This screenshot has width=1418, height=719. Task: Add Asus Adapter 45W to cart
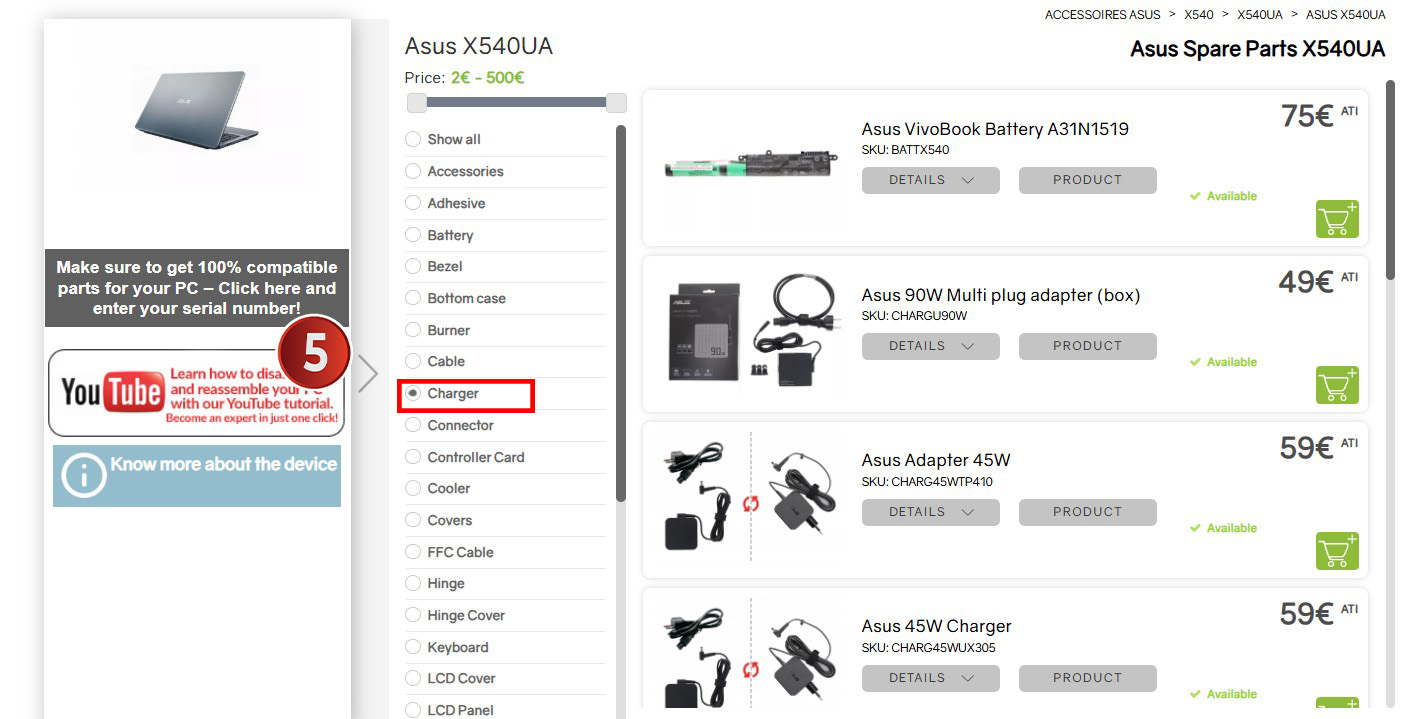(x=1337, y=551)
